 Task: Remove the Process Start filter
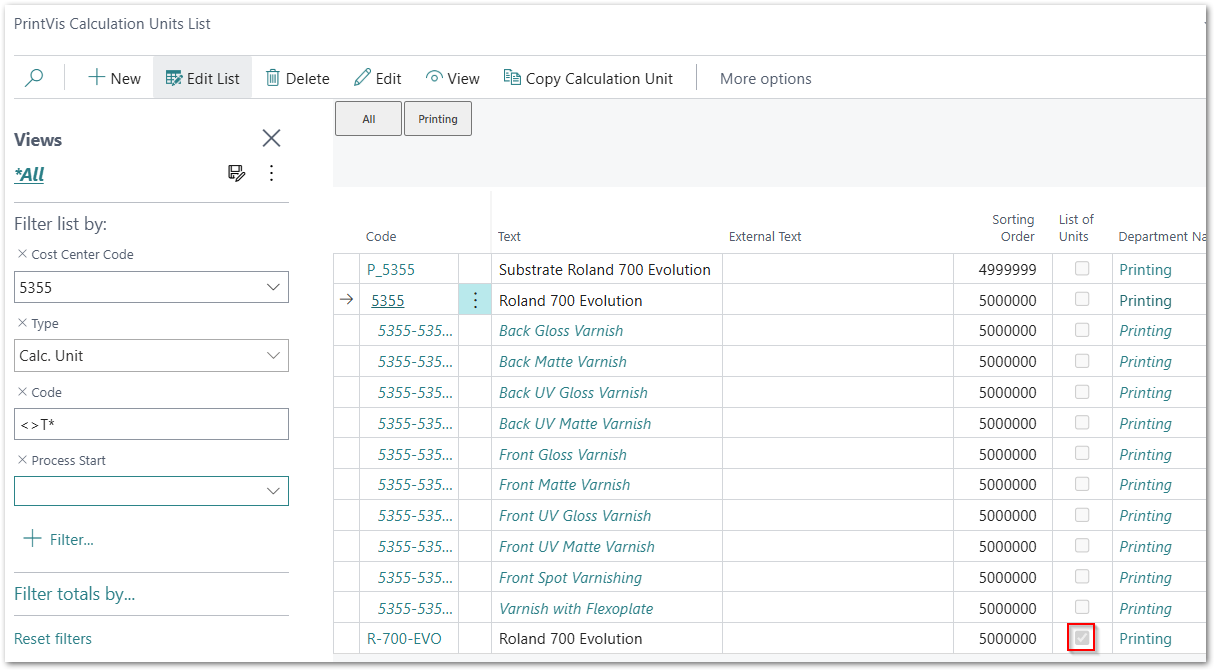[22, 460]
